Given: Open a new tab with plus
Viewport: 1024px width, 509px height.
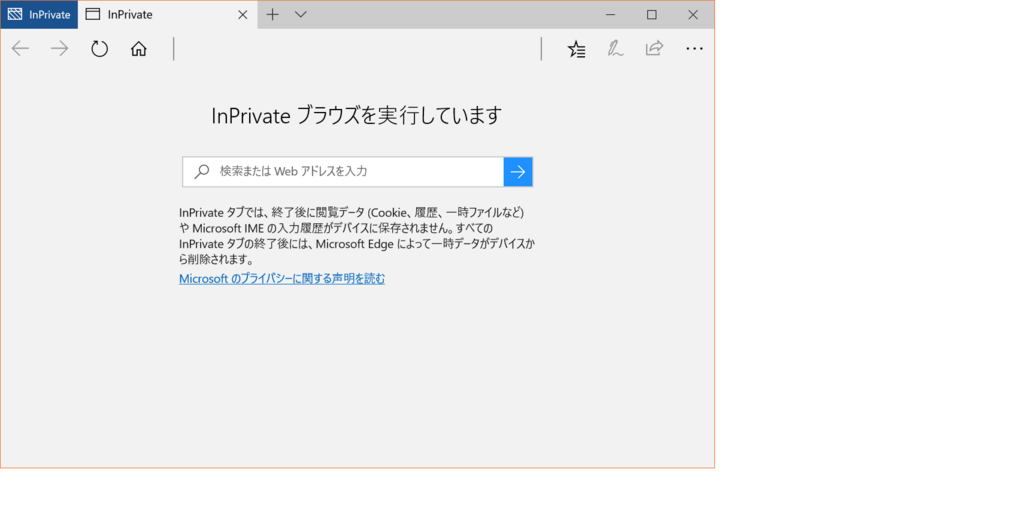Looking at the screenshot, I should 273,14.
